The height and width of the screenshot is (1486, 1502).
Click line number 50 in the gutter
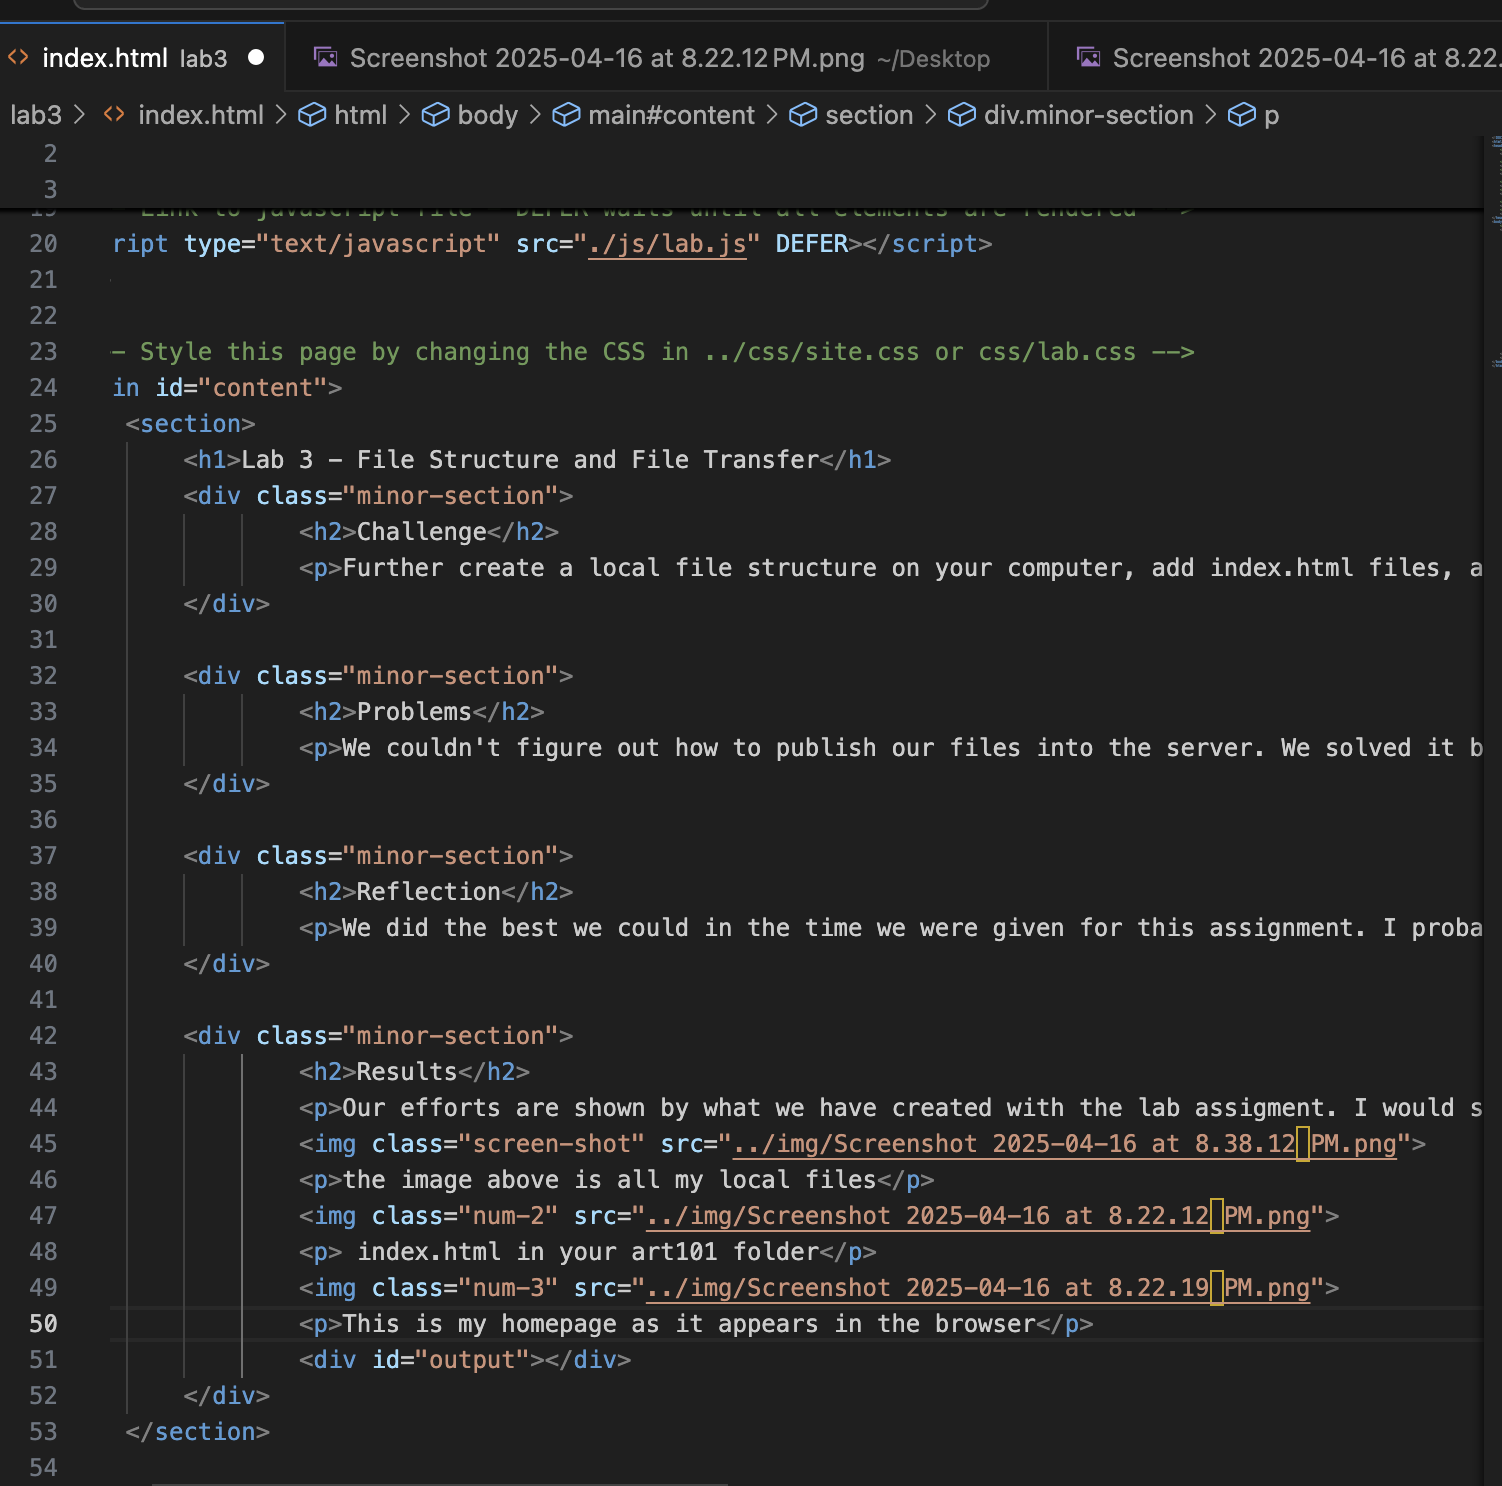43,1324
